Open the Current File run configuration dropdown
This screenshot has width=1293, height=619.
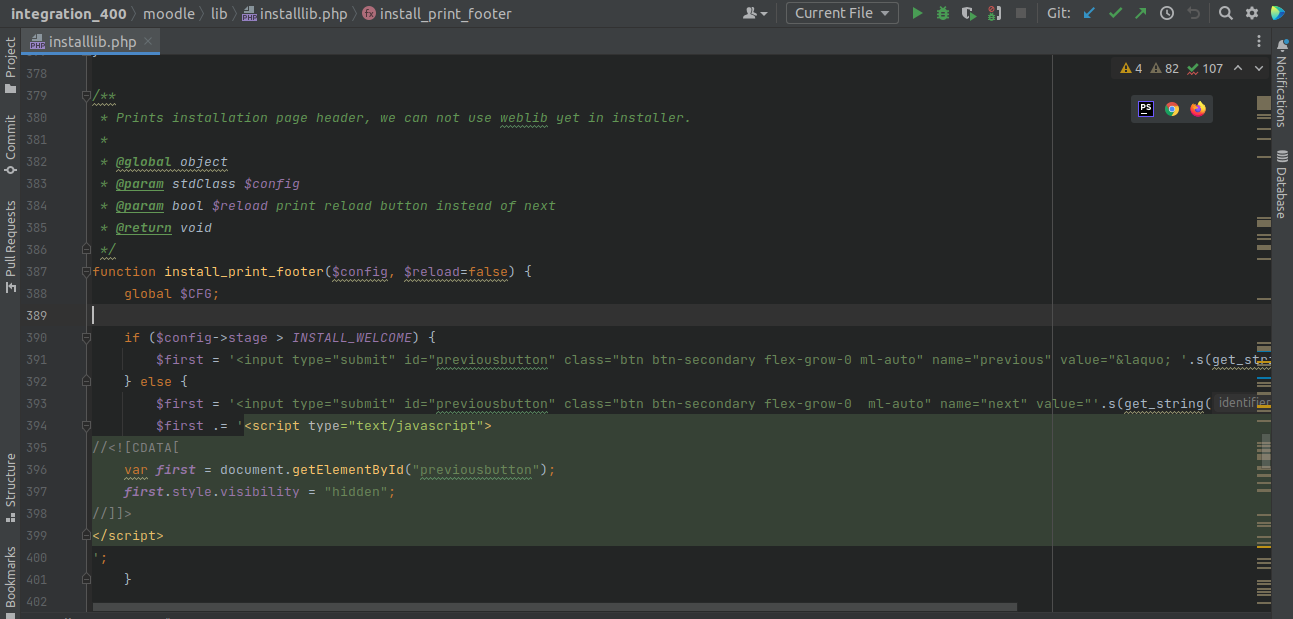(842, 13)
